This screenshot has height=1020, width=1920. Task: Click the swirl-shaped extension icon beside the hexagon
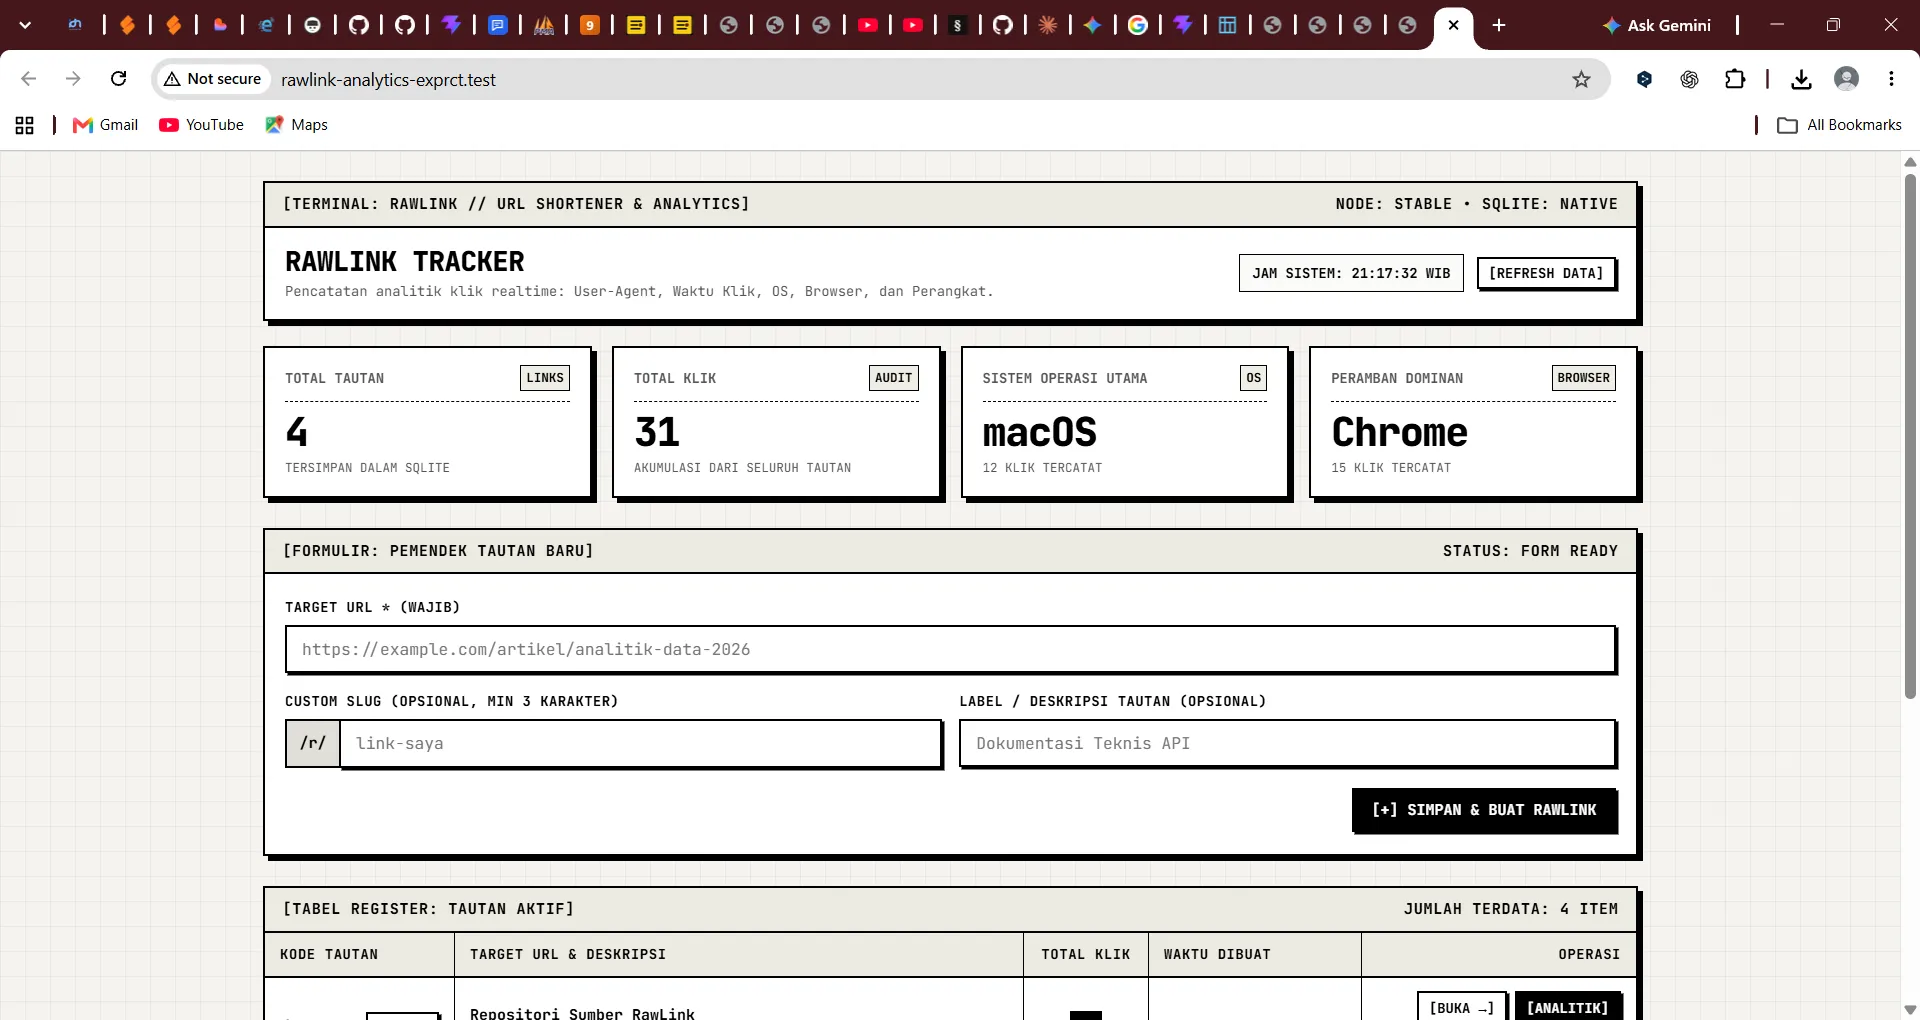(1689, 79)
